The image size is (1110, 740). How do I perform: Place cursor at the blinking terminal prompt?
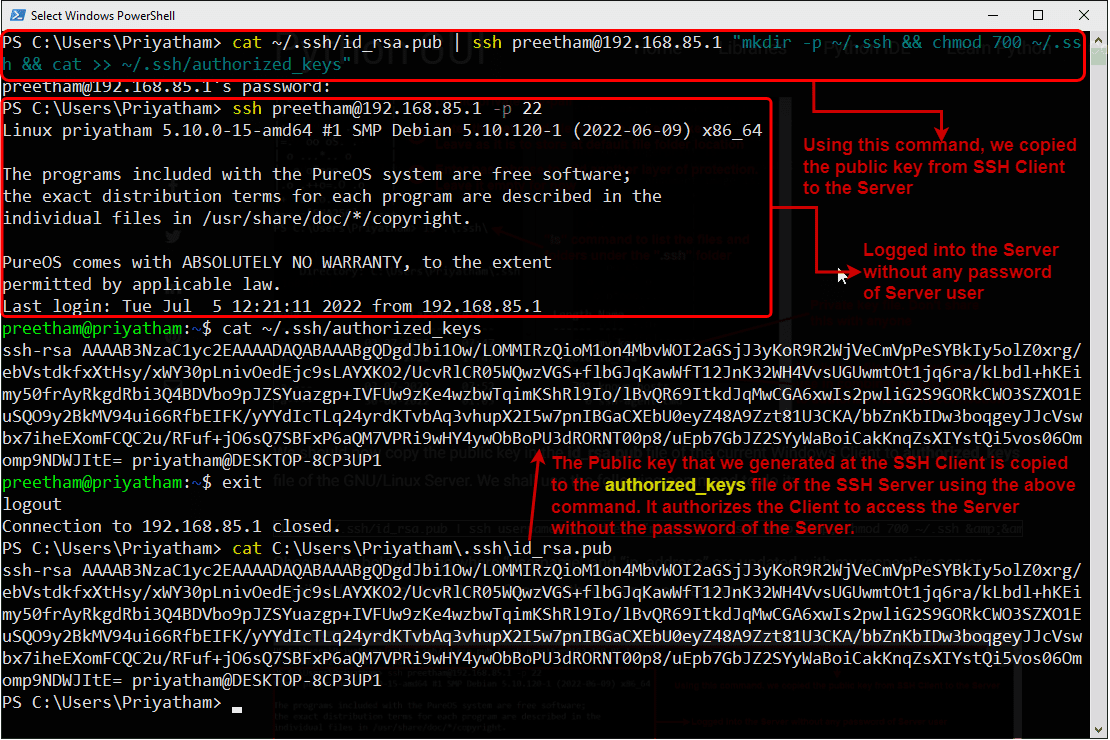click(x=235, y=707)
